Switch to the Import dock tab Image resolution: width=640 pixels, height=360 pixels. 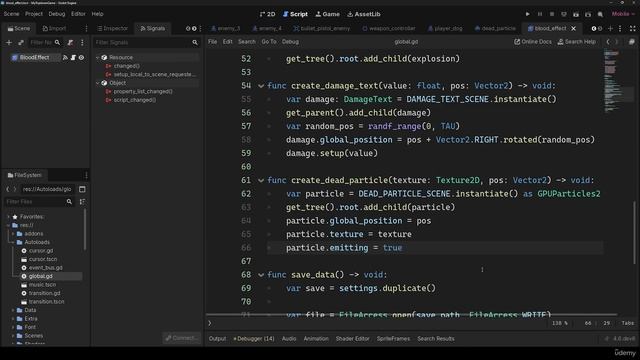pos(54,28)
